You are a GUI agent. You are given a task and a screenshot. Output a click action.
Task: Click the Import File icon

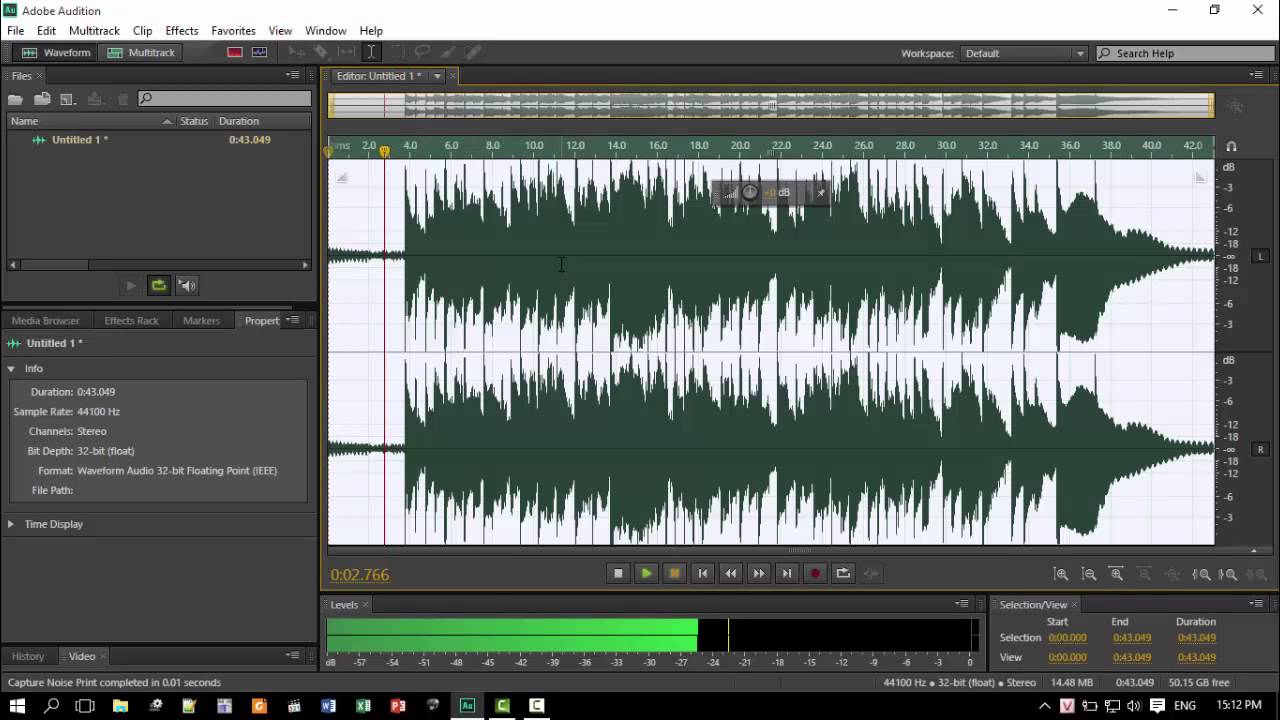coord(42,99)
